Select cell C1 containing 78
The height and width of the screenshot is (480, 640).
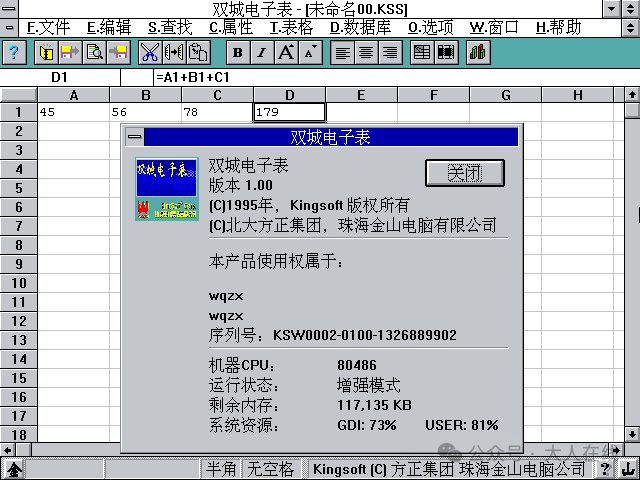pos(218,112)
